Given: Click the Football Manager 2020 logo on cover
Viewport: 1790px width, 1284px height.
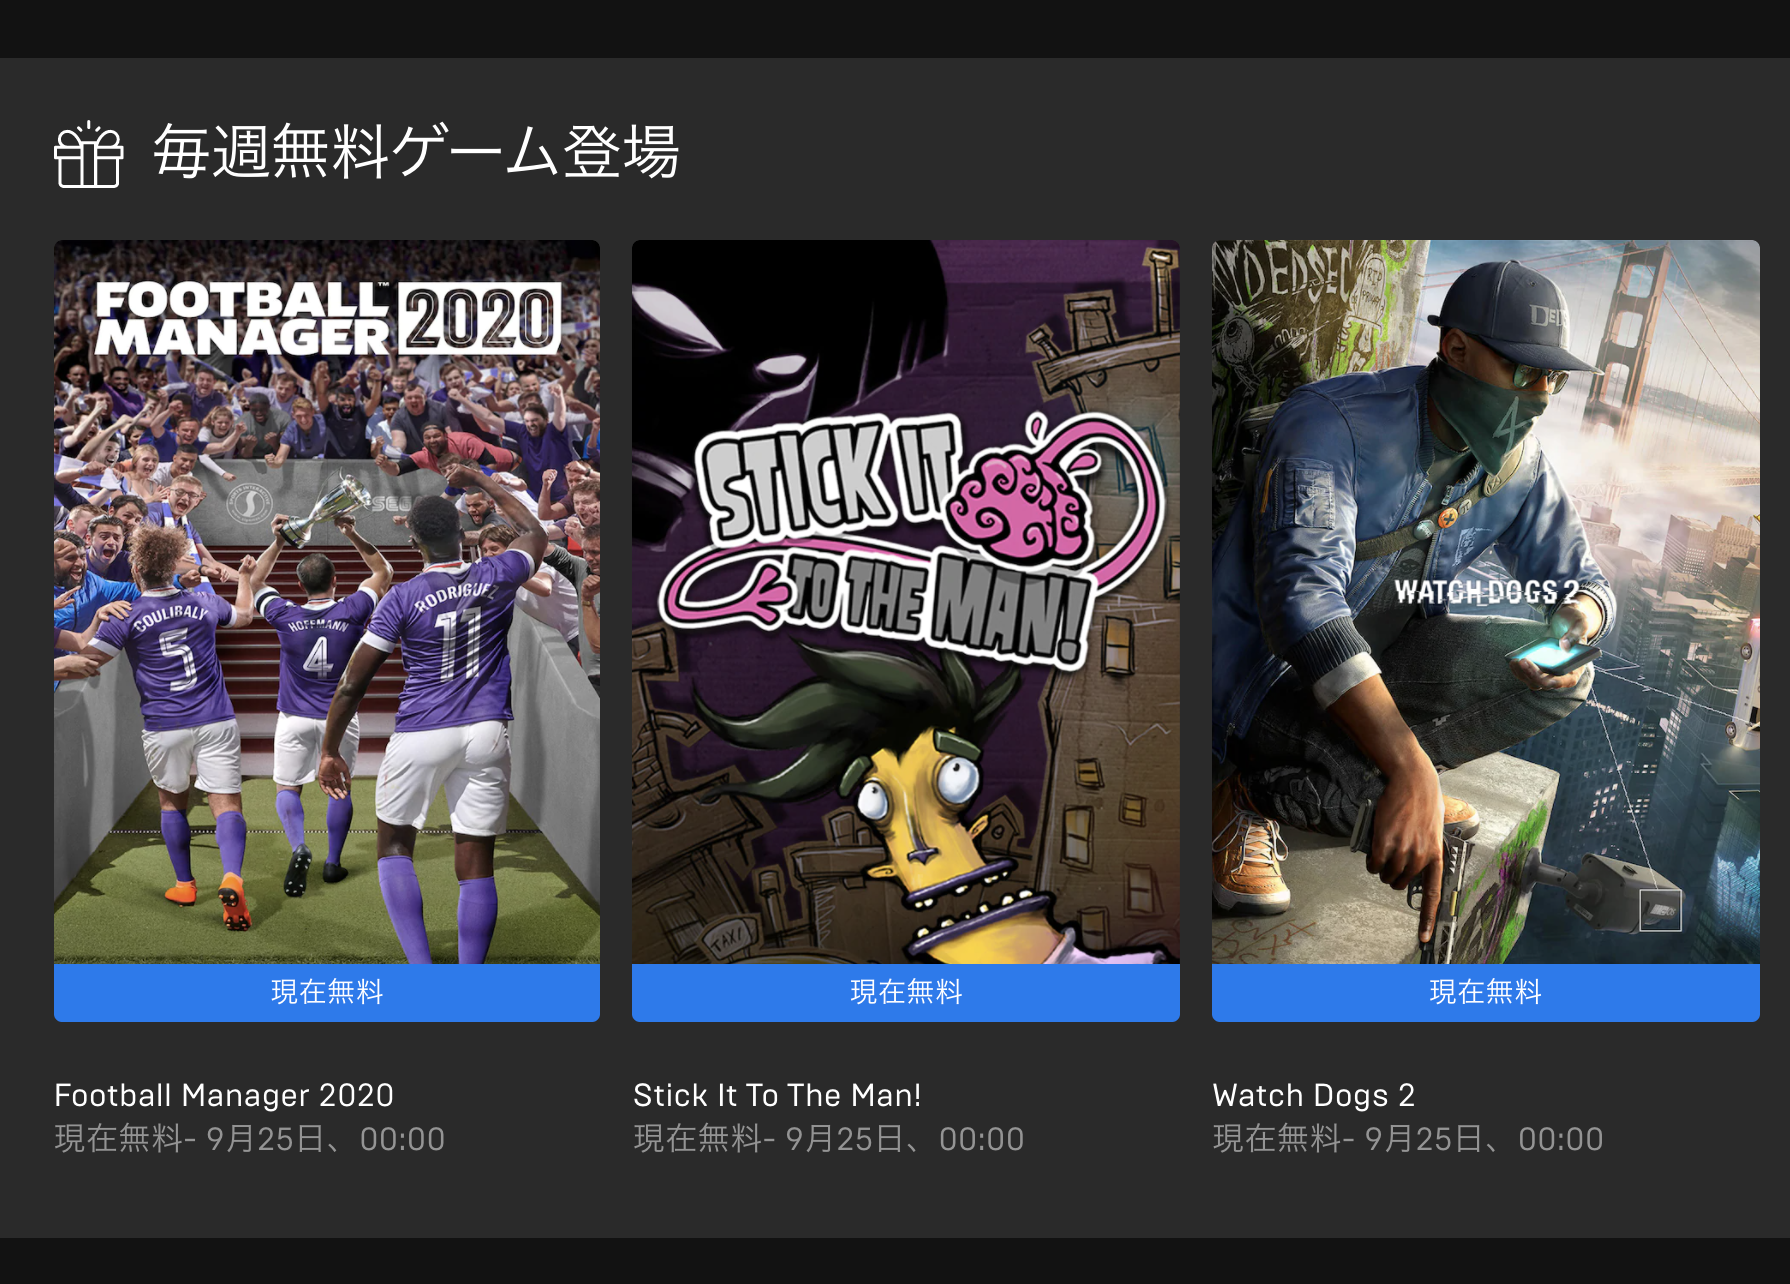Looking at the screenshot, I should (328, 319).
